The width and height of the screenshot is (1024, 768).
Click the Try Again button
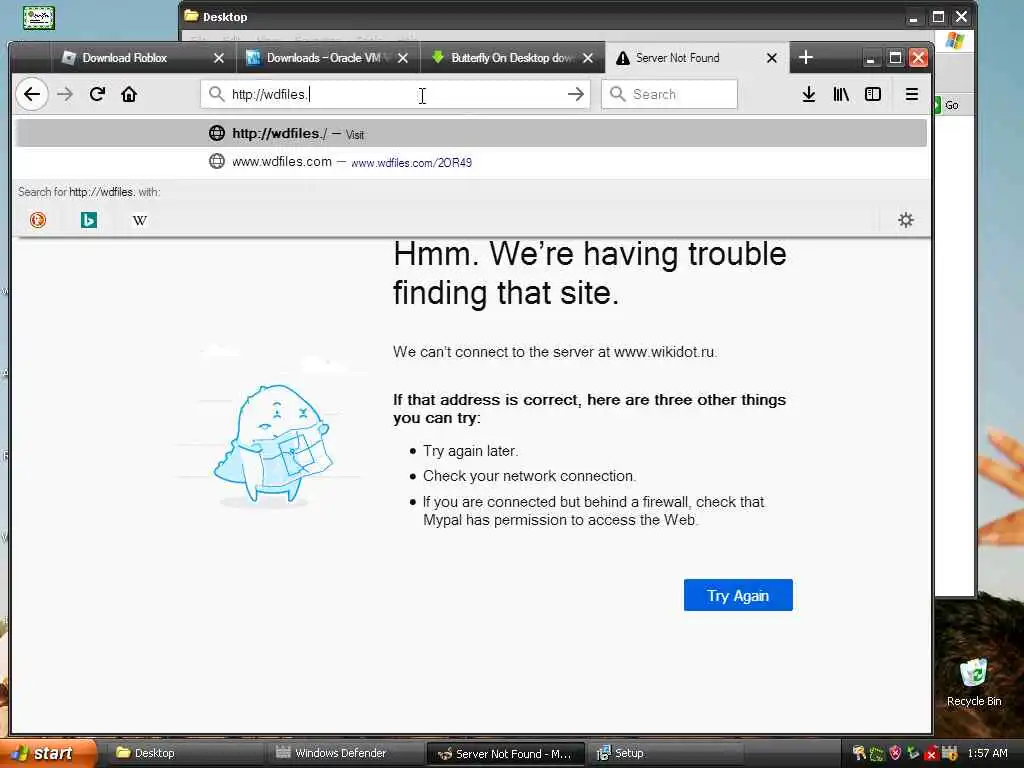(x=738, y=595)
